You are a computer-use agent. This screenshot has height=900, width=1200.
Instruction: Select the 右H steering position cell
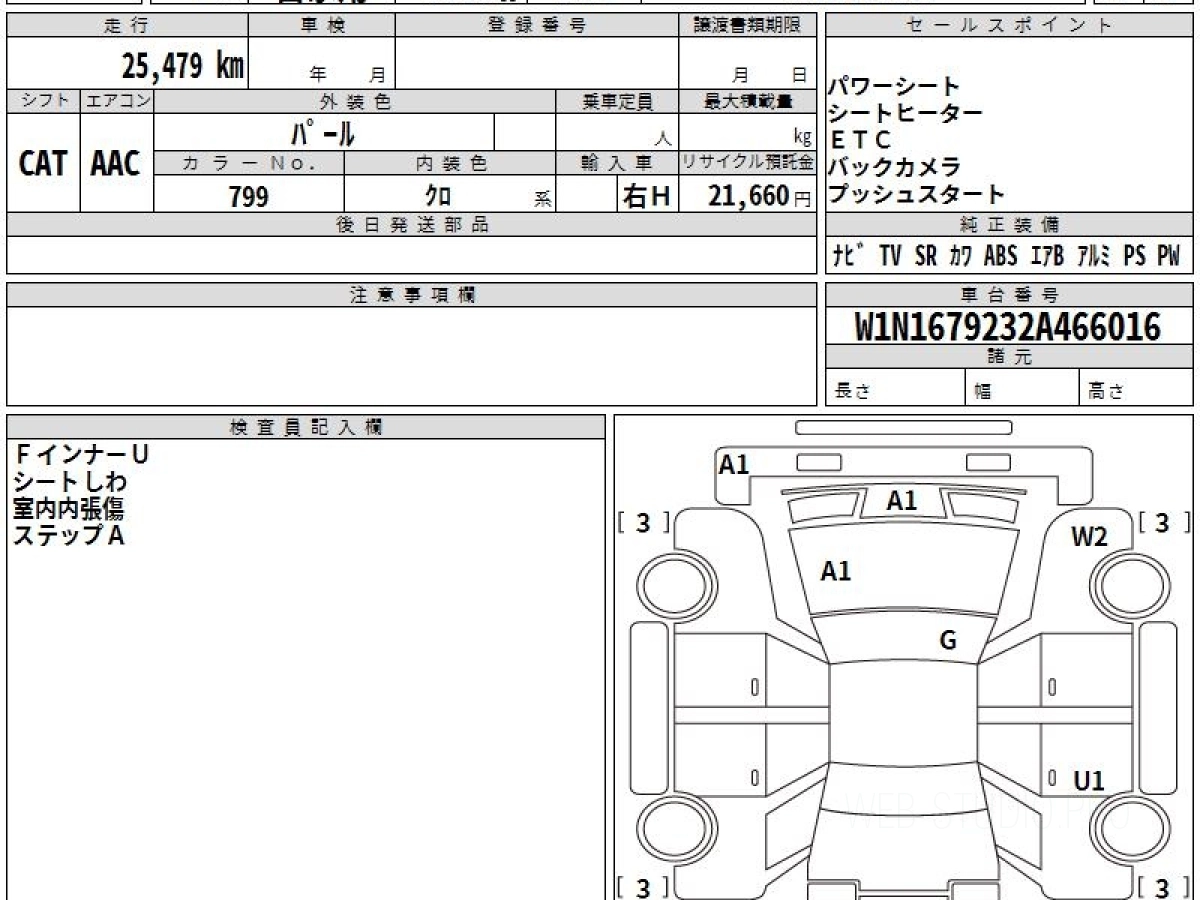click(646, 196)
